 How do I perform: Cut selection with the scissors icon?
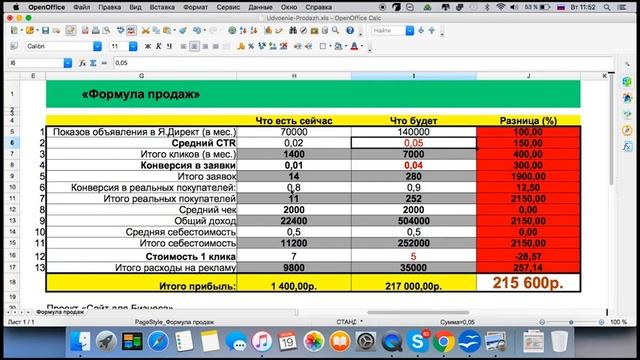tap(145, 31)
